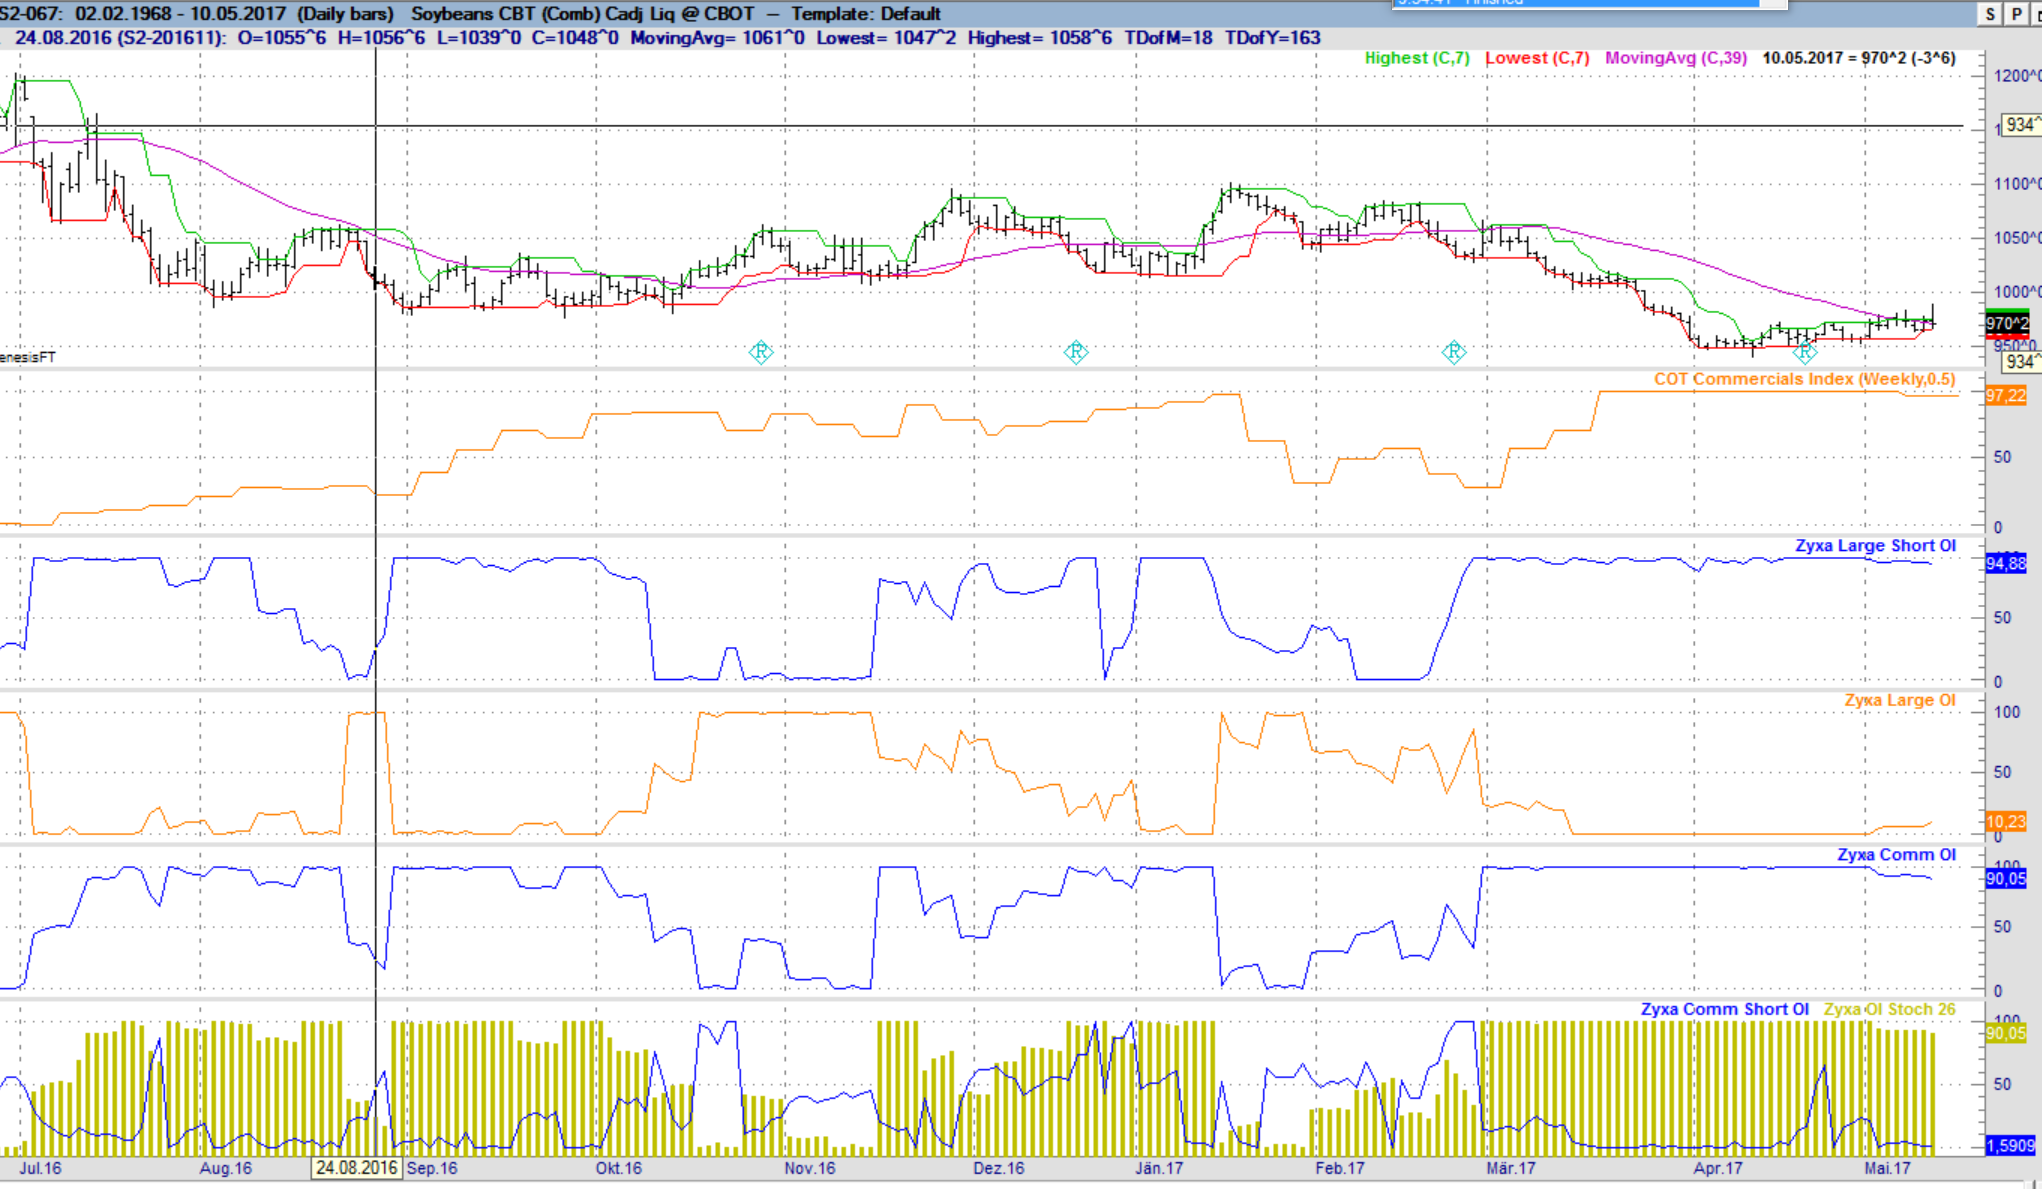This screenshot has width=2042, height=1189.
Task: Expand the 24.08.2016 date box on the timeline
Action: (x=359, y=1167)
